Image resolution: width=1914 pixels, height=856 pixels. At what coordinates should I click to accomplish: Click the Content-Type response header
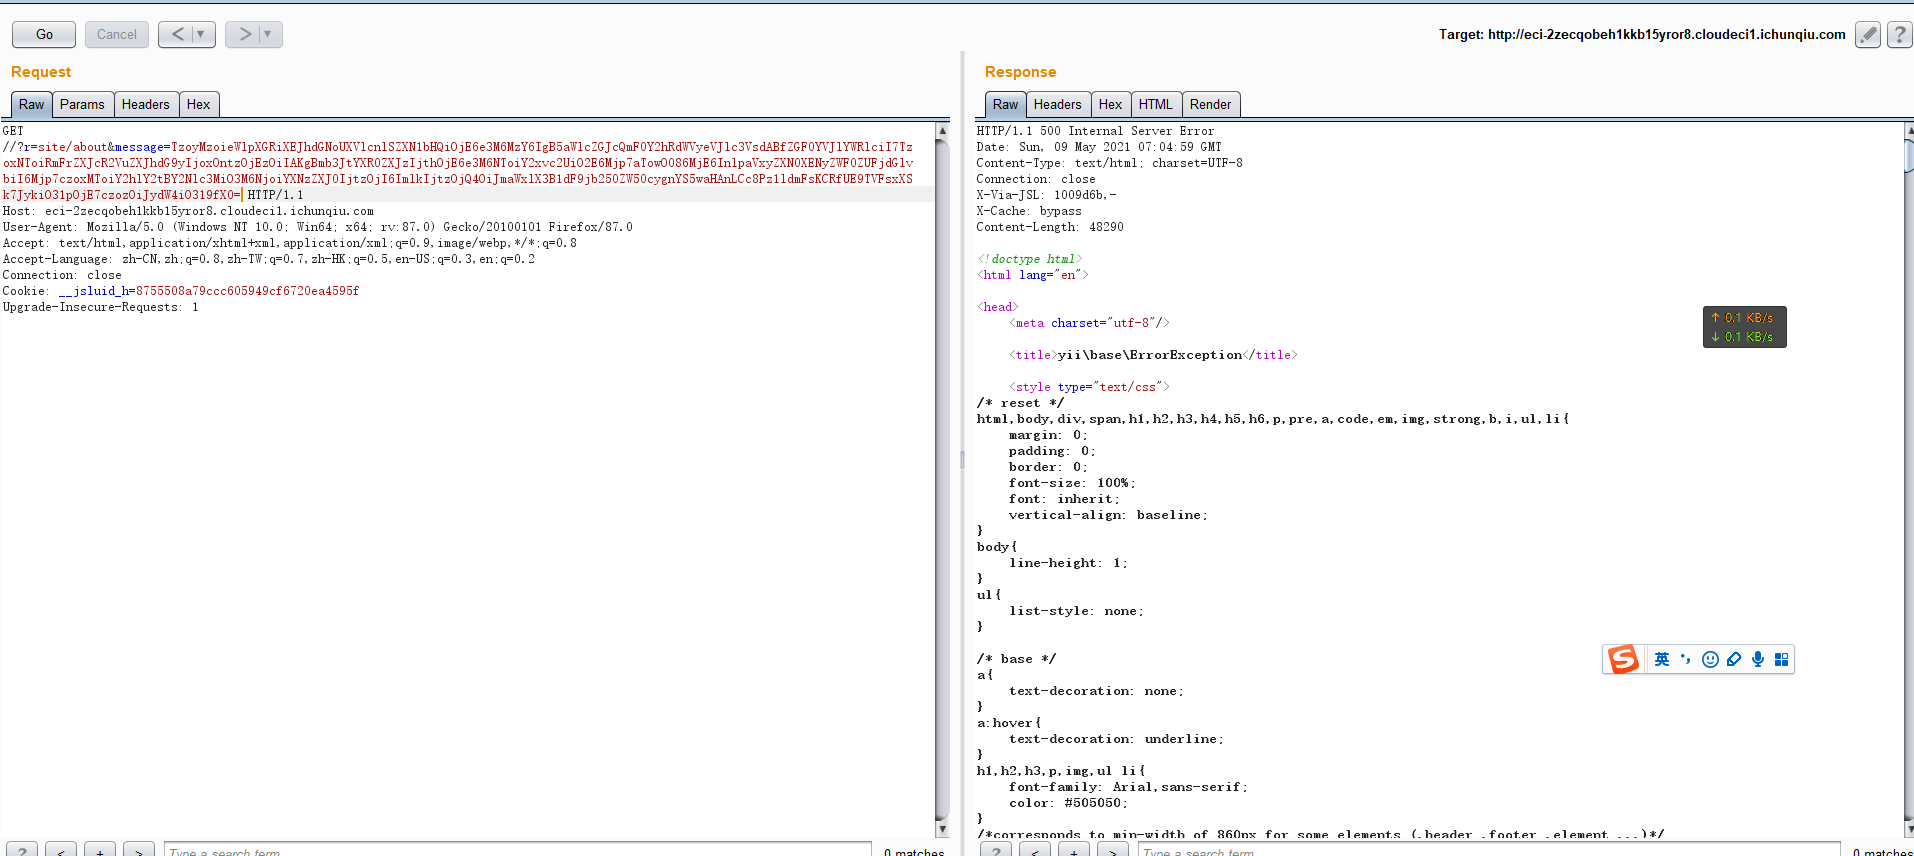pos(1109,163)
